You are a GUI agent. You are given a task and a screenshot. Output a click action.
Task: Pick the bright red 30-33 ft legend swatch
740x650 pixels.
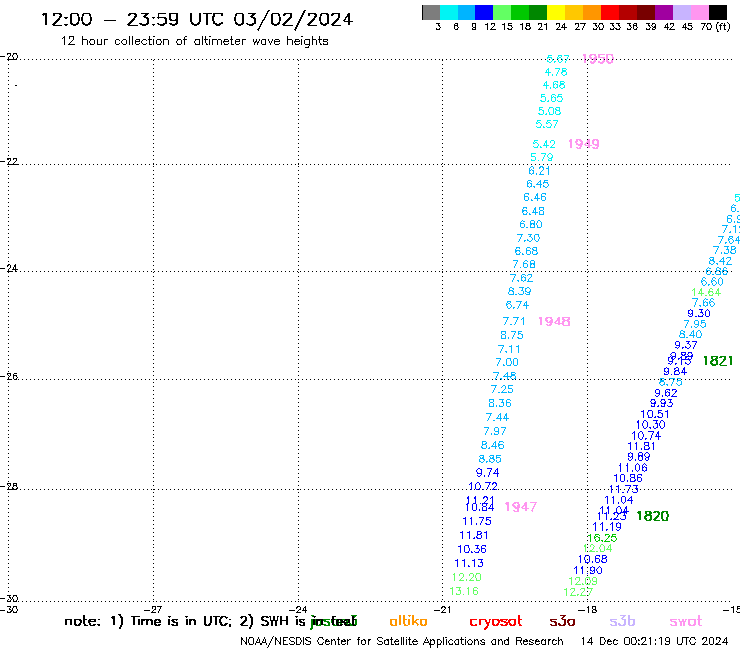click(x=610, y=12)
